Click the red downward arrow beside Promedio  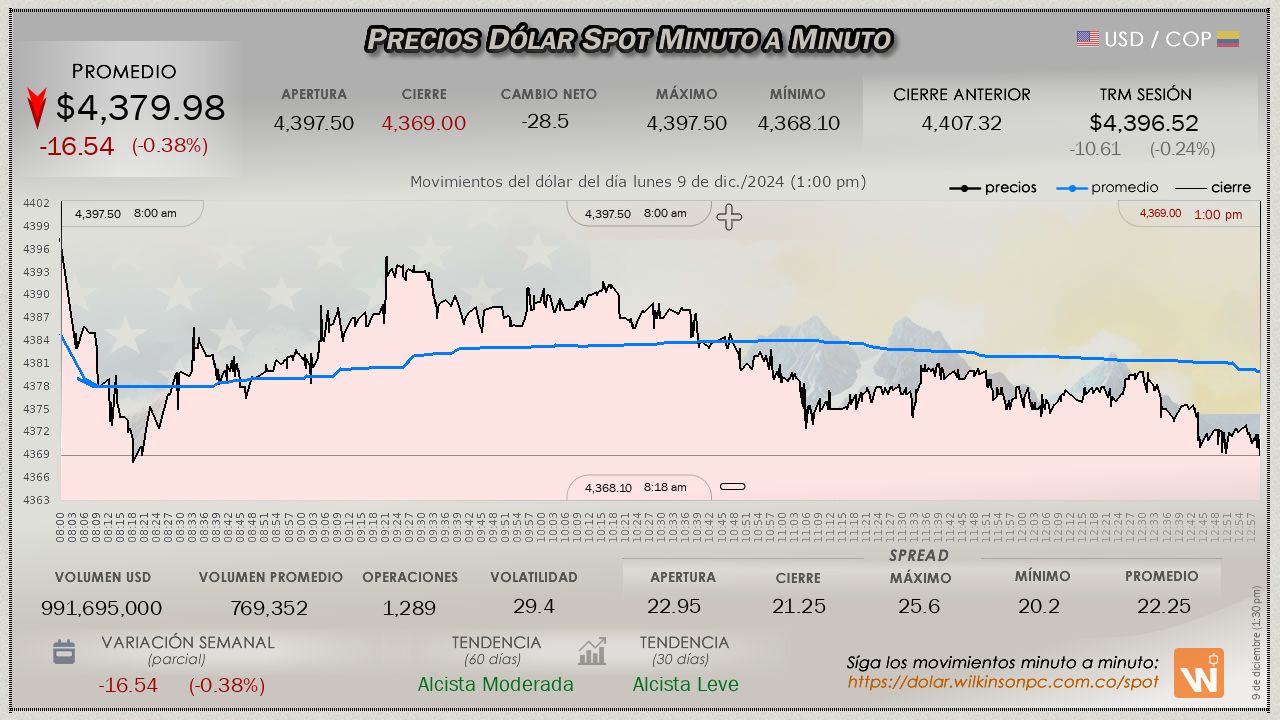pyautogui.click(x=37, y=108)
